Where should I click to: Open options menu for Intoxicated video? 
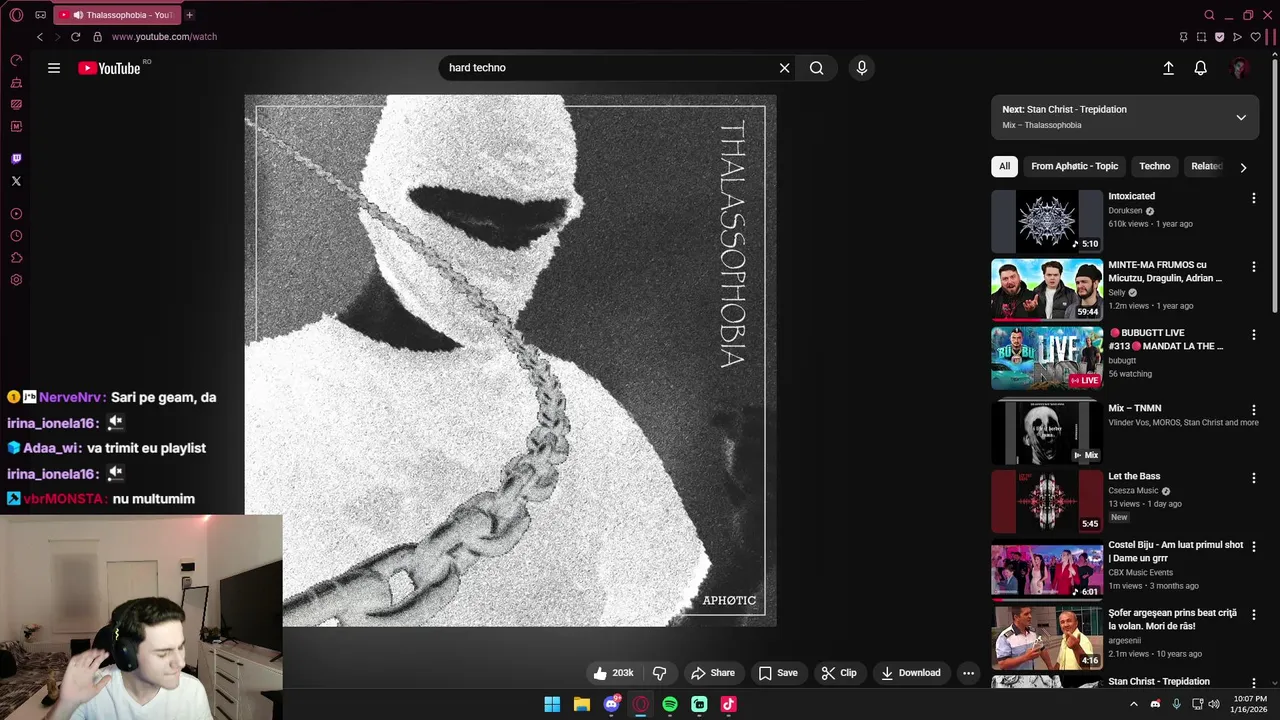tap(1253, 198)
